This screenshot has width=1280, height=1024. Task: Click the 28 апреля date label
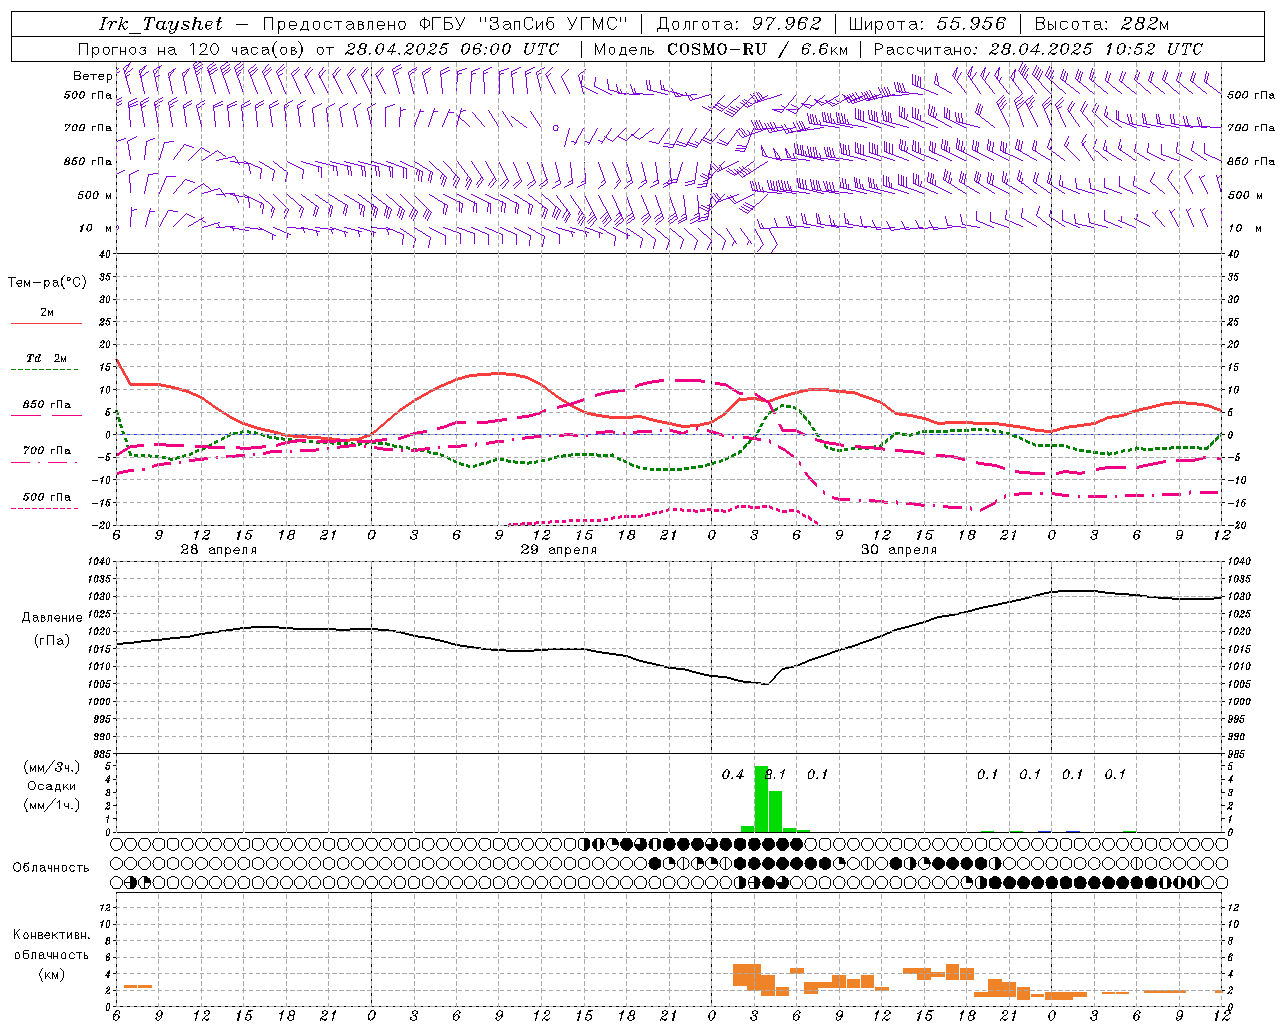tap(219, 550)
